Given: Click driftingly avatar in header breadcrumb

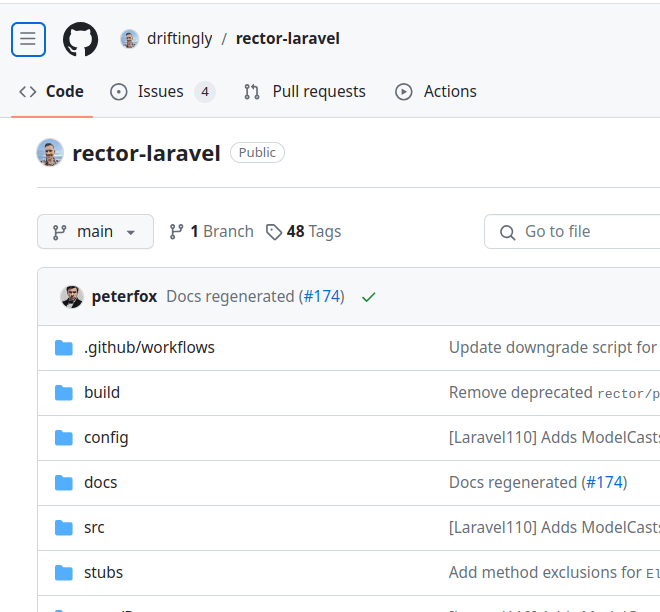Looking at the screenshot, I should click(x=129, y=39).
